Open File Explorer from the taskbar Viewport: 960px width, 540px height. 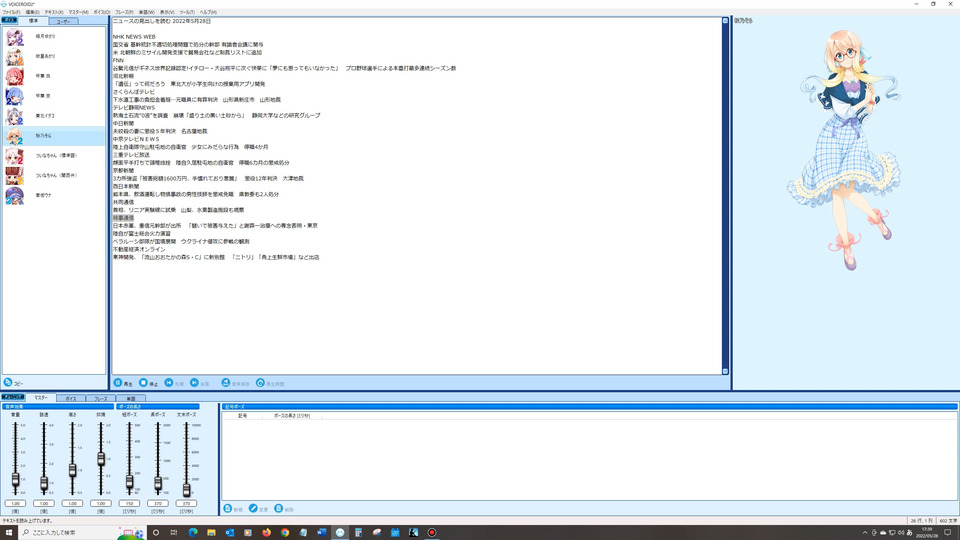point(211,533)
